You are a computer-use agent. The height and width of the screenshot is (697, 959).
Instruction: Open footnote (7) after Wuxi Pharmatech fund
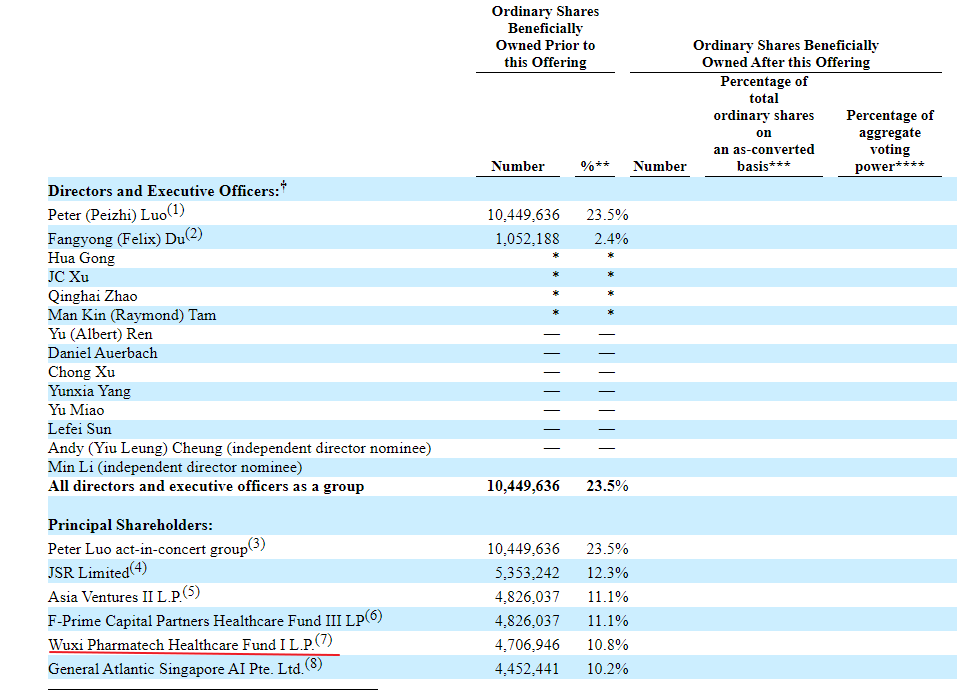(x=323, y=640)
